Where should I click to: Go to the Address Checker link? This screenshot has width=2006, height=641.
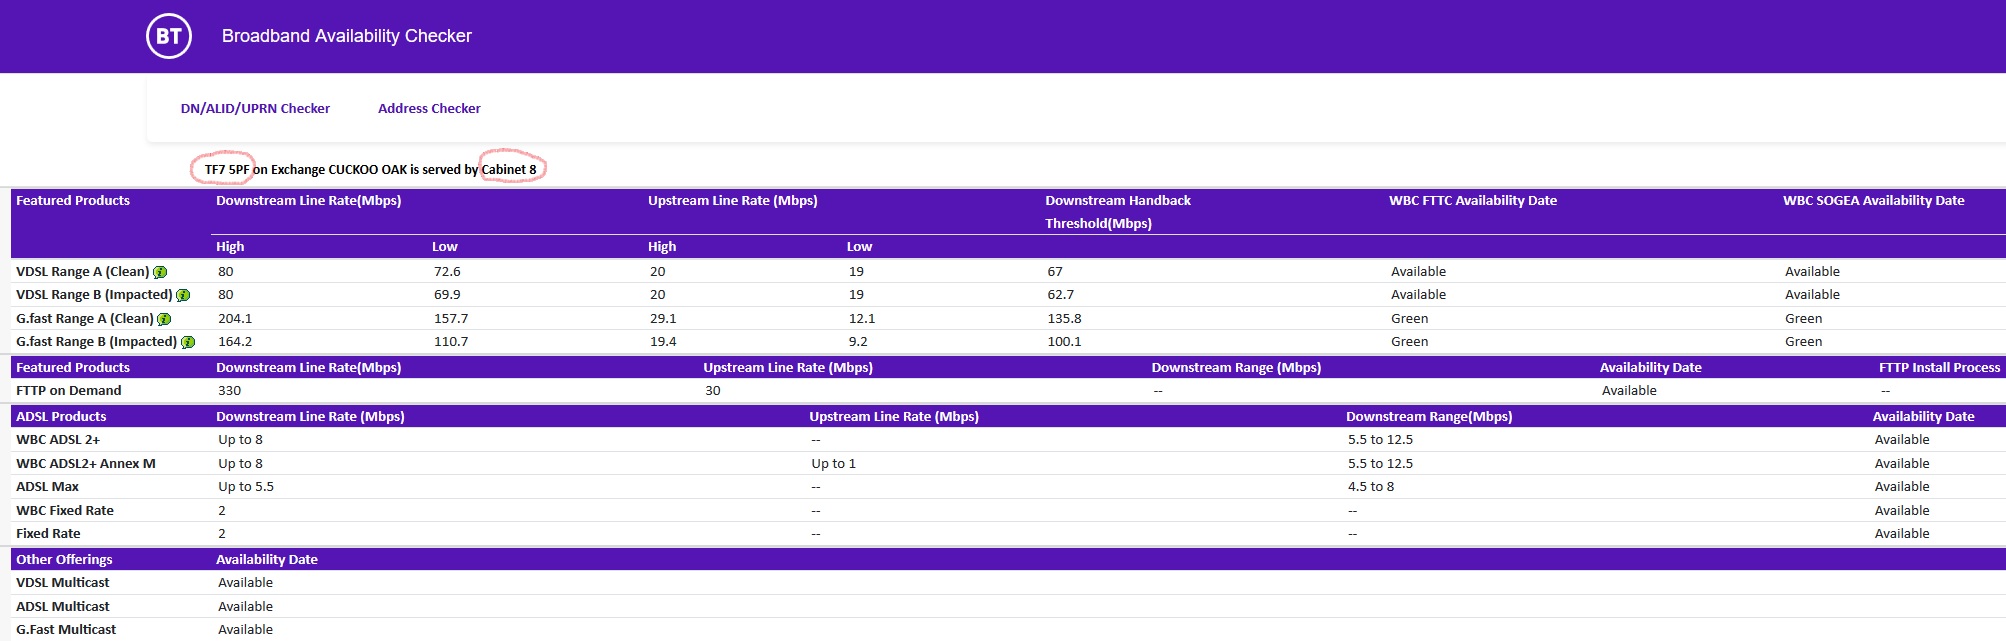[x=429, y=108]
